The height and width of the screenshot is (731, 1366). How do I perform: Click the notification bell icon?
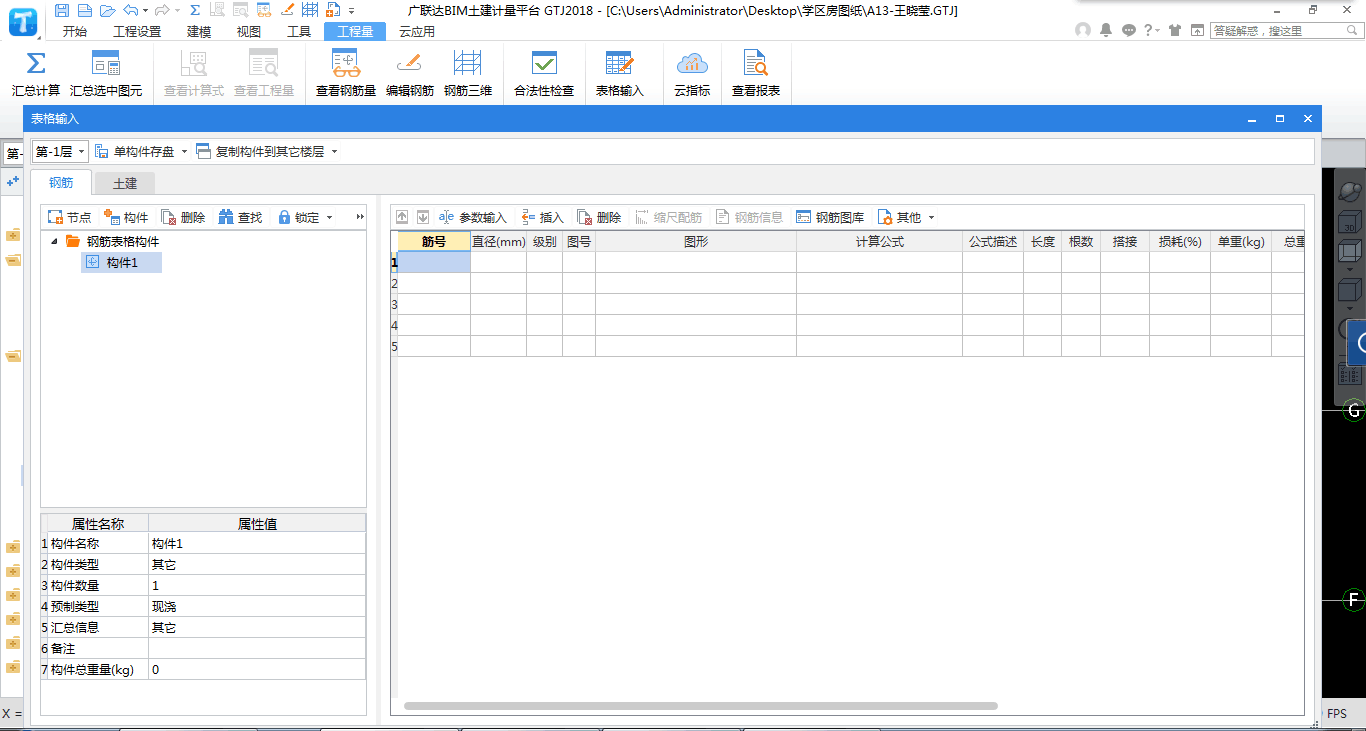pos(1106,30)
